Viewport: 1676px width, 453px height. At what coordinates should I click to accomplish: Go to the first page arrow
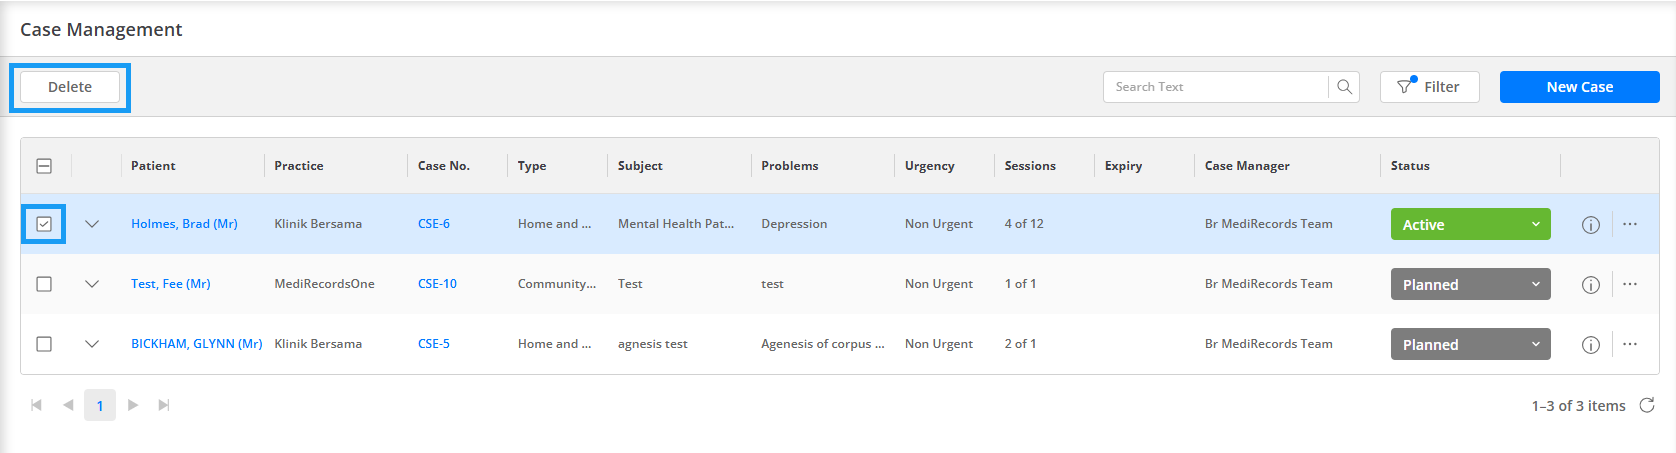click(36, 405)
